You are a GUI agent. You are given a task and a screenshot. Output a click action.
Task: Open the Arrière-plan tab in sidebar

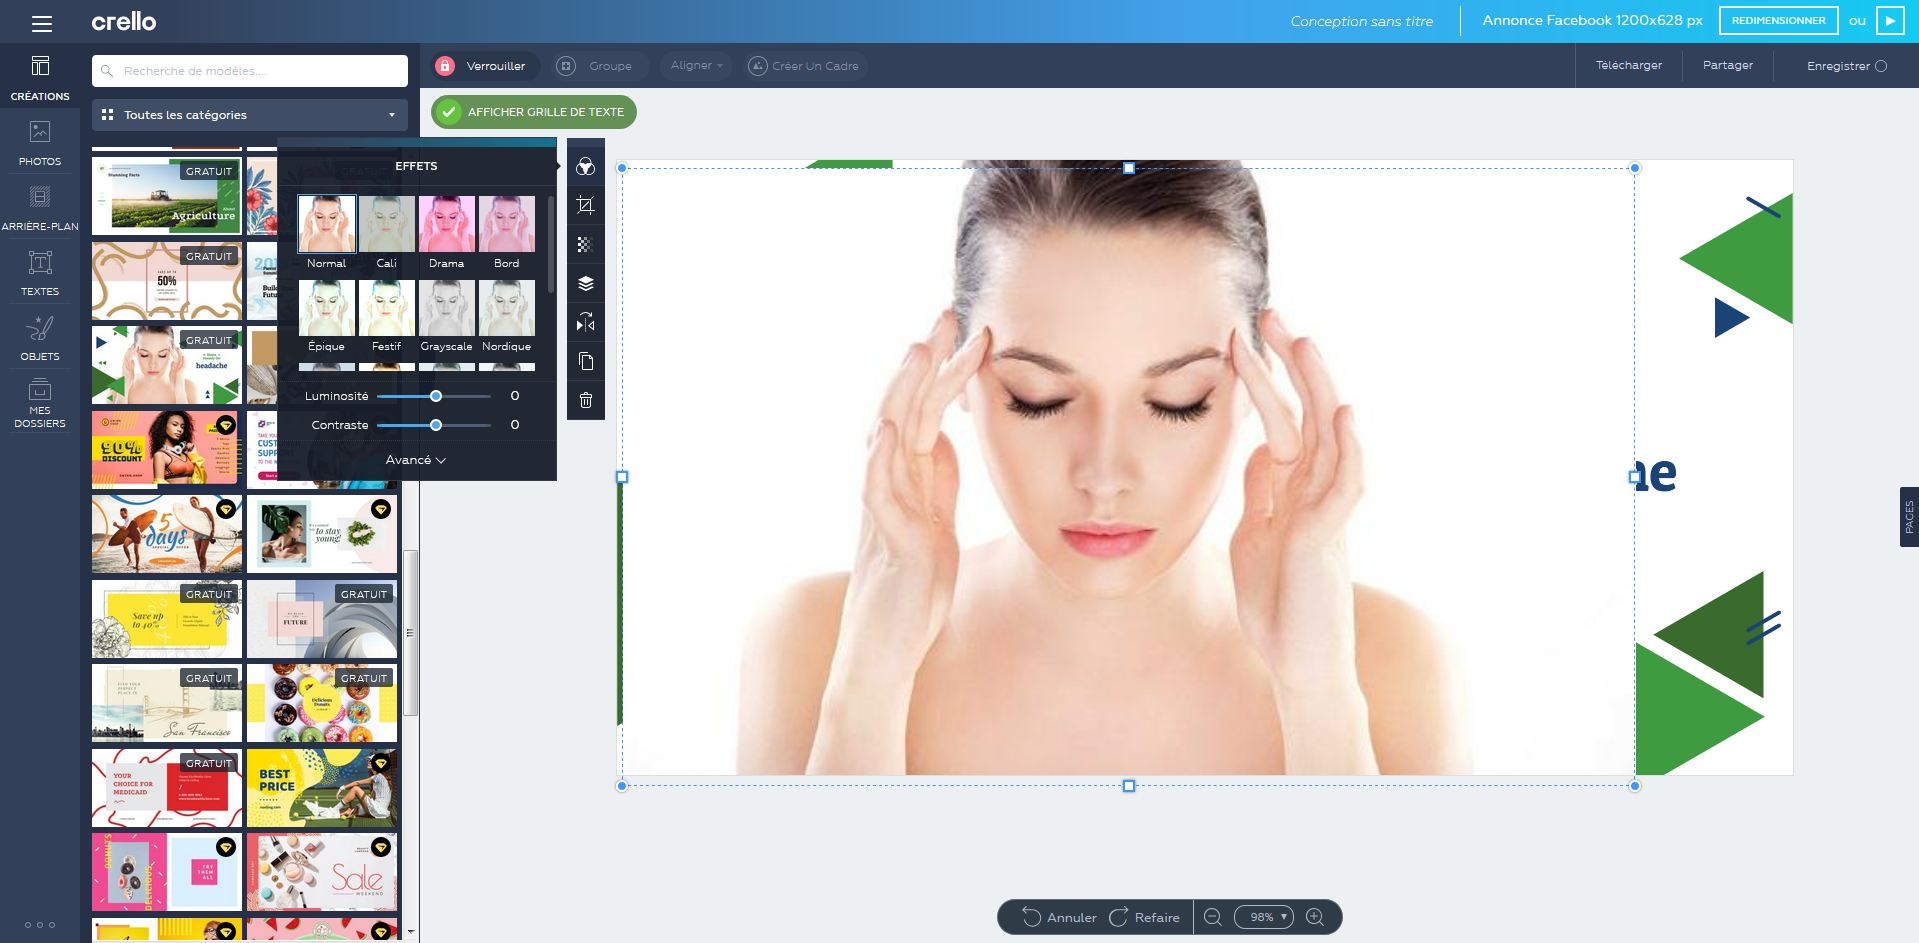(x=40, y=208)
